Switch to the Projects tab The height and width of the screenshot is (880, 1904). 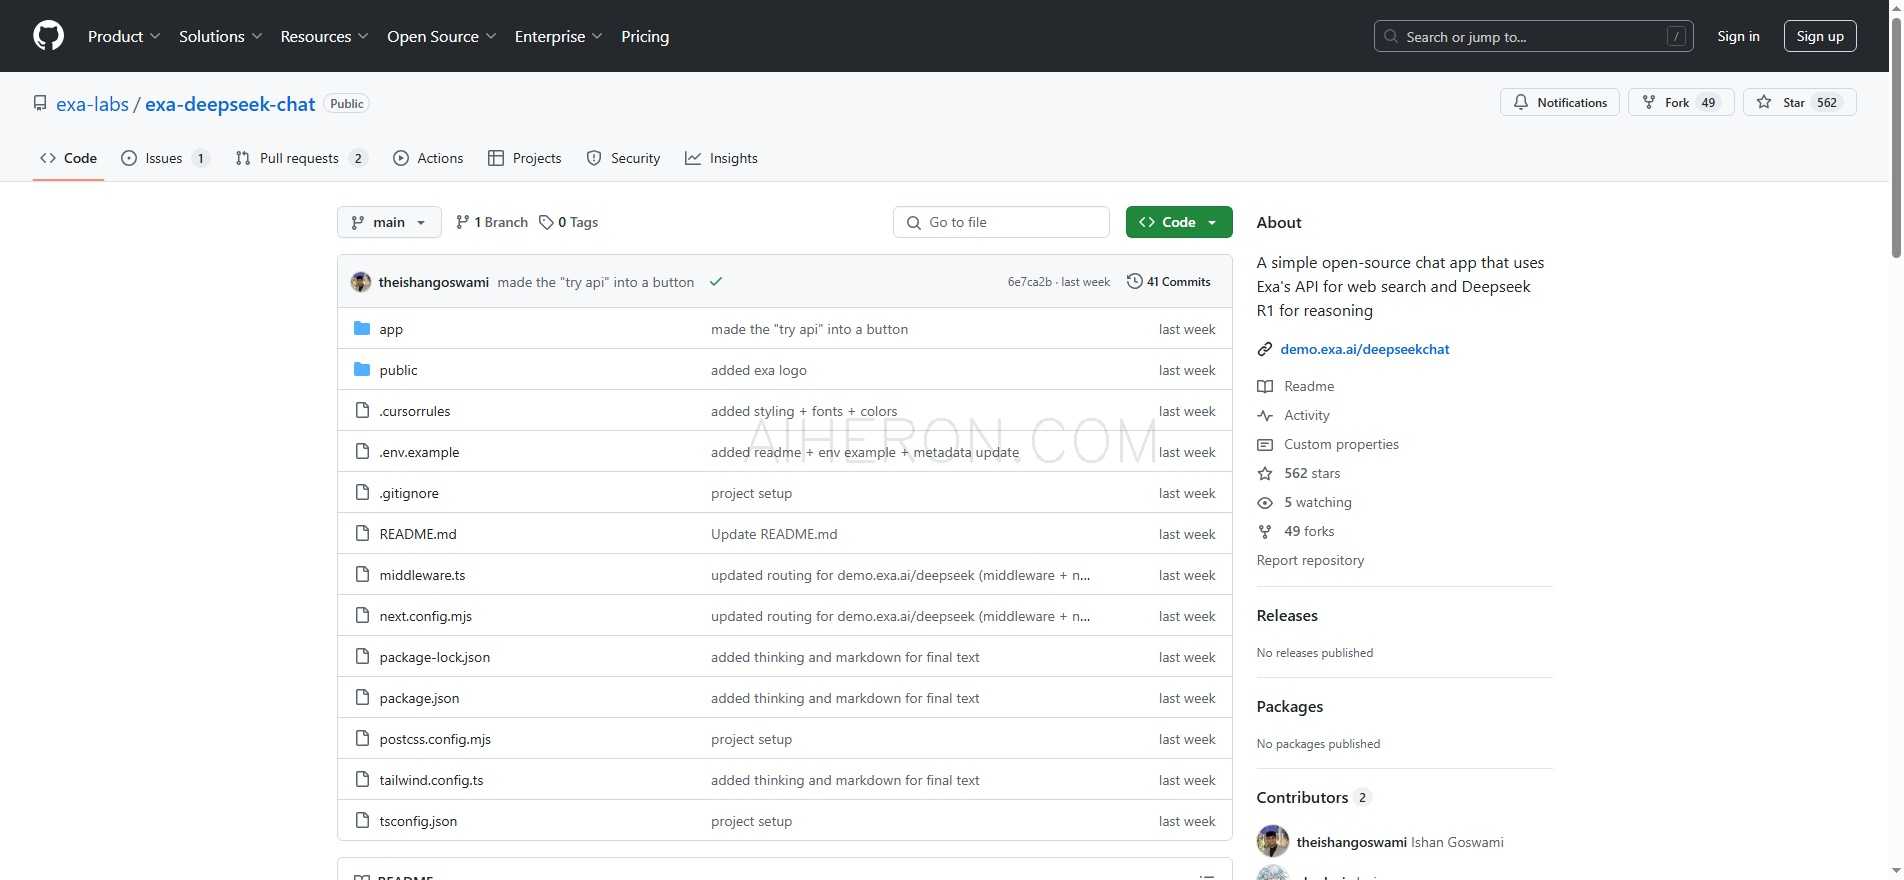pos(525,158)
